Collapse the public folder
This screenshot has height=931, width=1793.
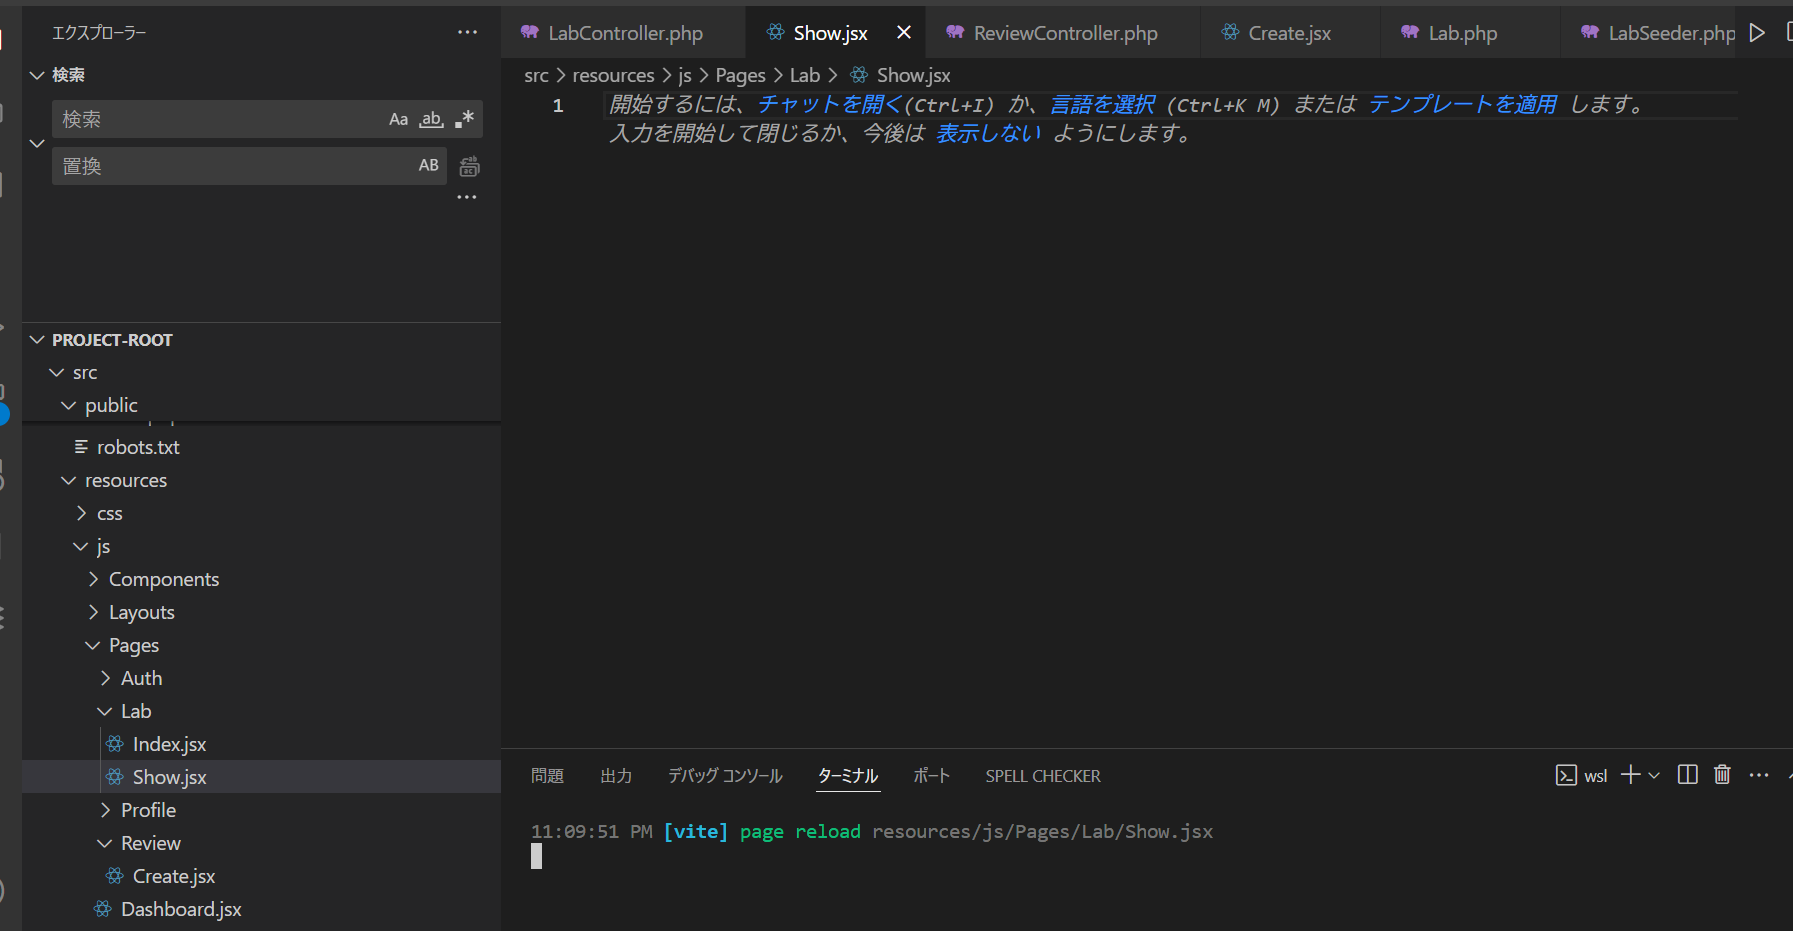click(x=262, y=405)
